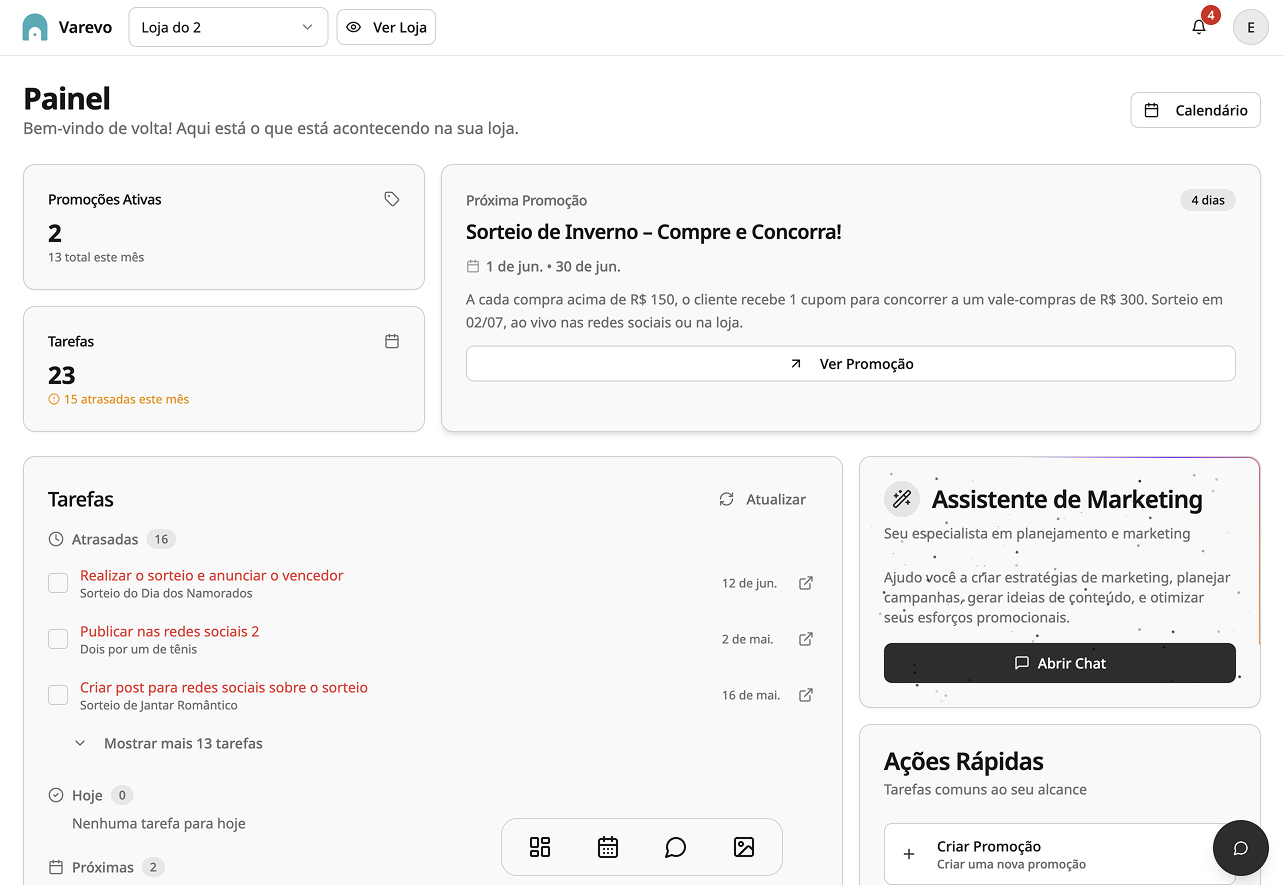Check the Criar post para redes sociais checkbox
The width and height of the screenshot is (1284, 885).
[58, 695]
